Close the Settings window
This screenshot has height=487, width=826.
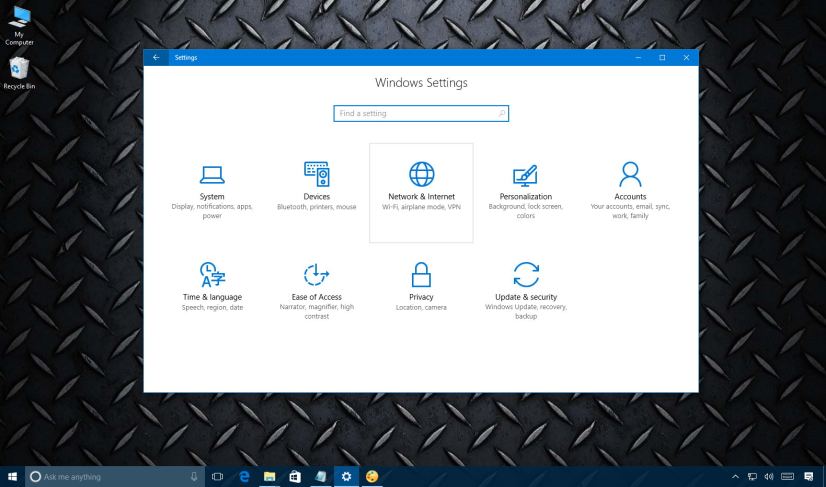click(686, 57)
